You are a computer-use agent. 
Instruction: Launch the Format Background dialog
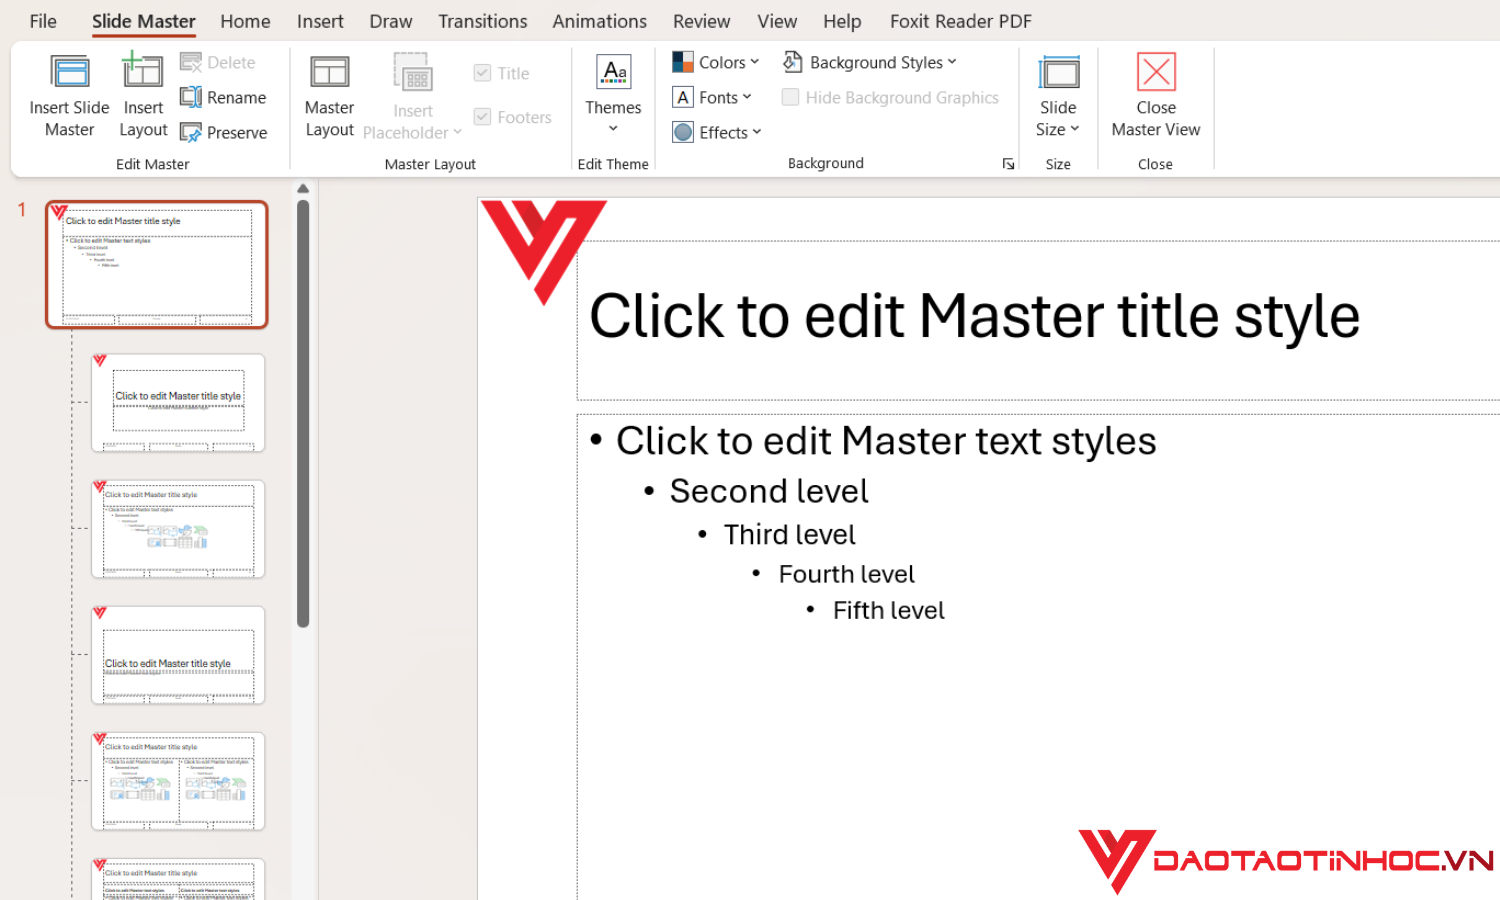pos(1008,163)
